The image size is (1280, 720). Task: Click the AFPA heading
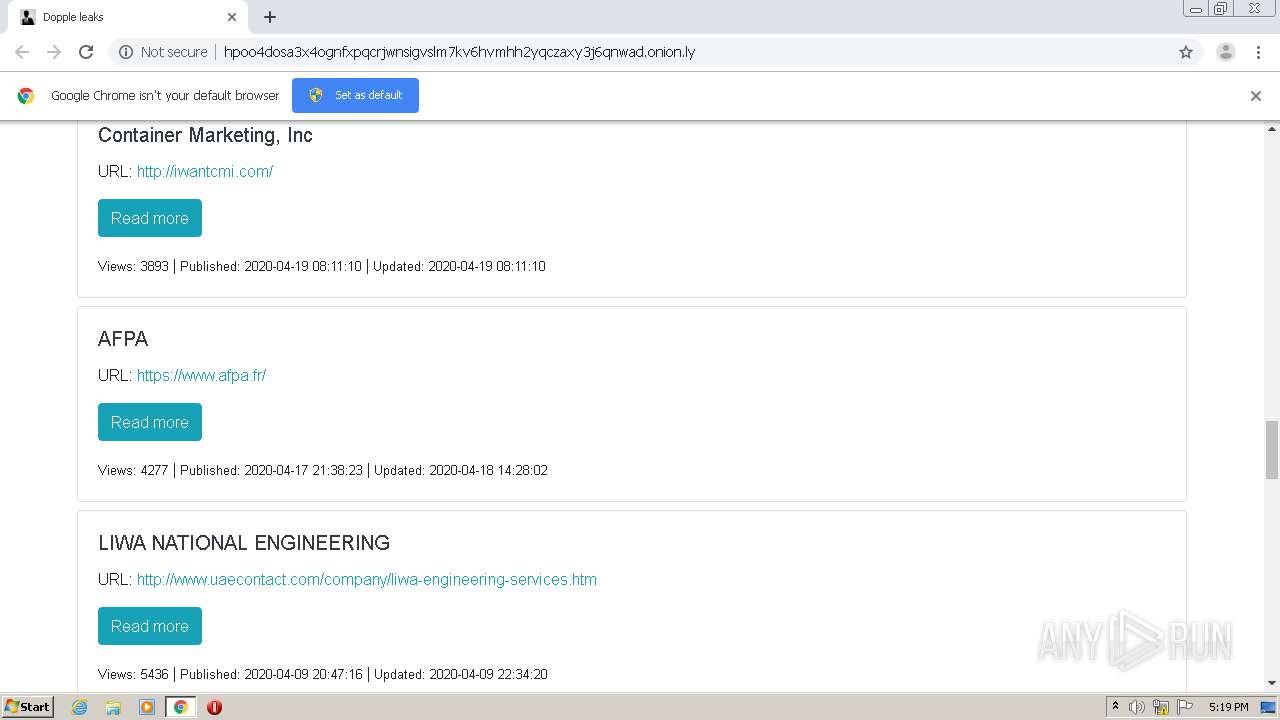[123, 339]
